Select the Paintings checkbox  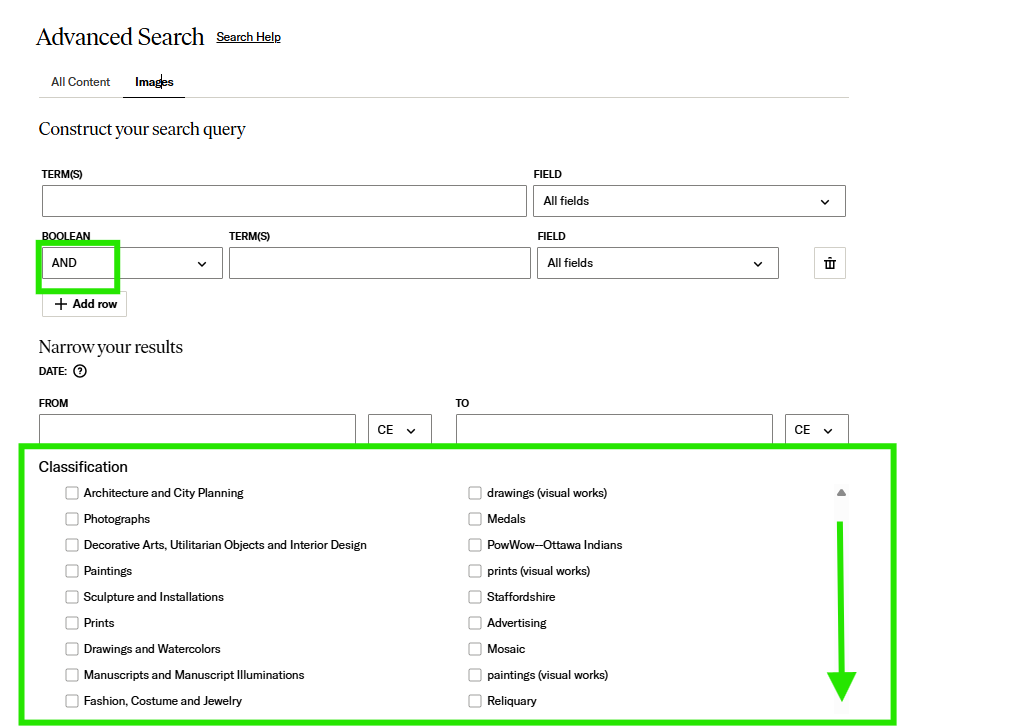point(72,571)
